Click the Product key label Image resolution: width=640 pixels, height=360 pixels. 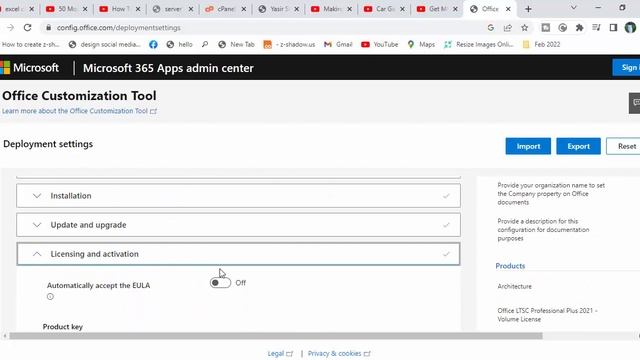click(62, 327)
